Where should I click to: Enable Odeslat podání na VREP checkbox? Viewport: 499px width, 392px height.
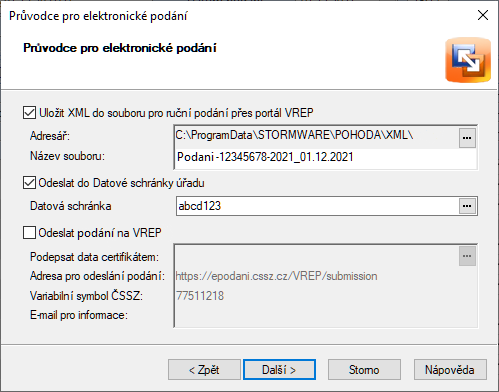(29, 232)
